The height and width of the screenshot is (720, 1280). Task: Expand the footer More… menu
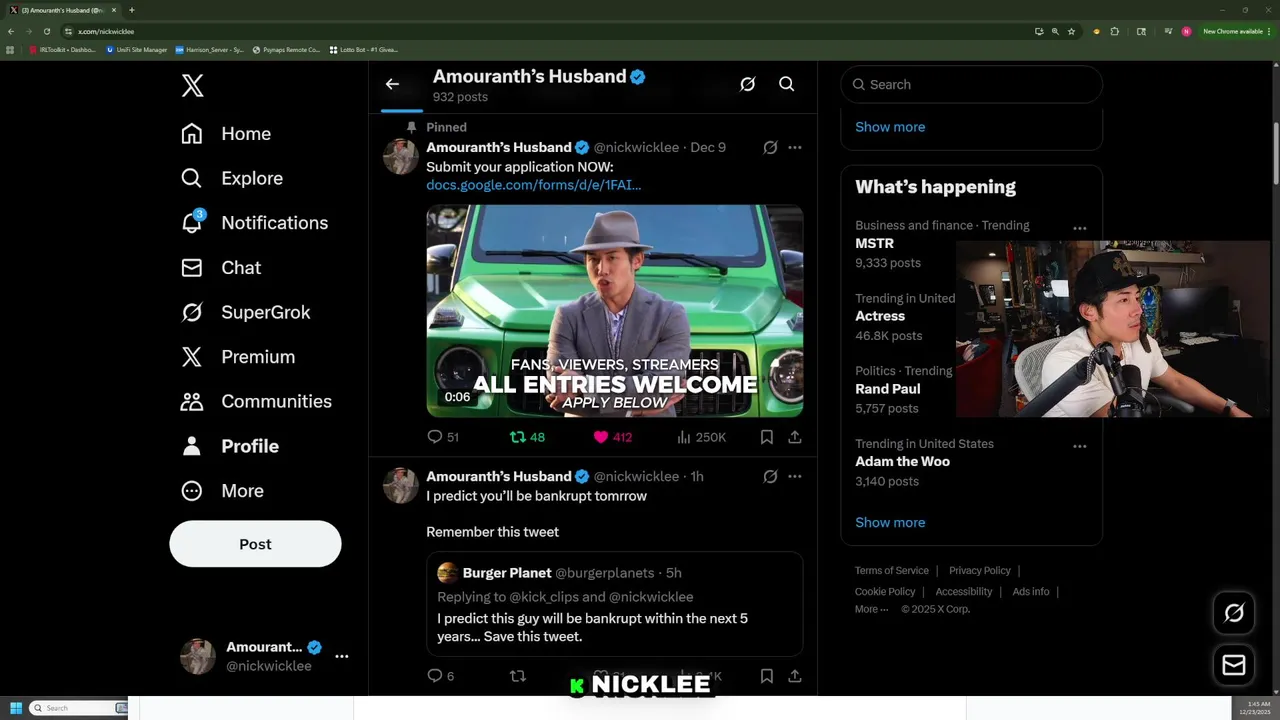871,609
